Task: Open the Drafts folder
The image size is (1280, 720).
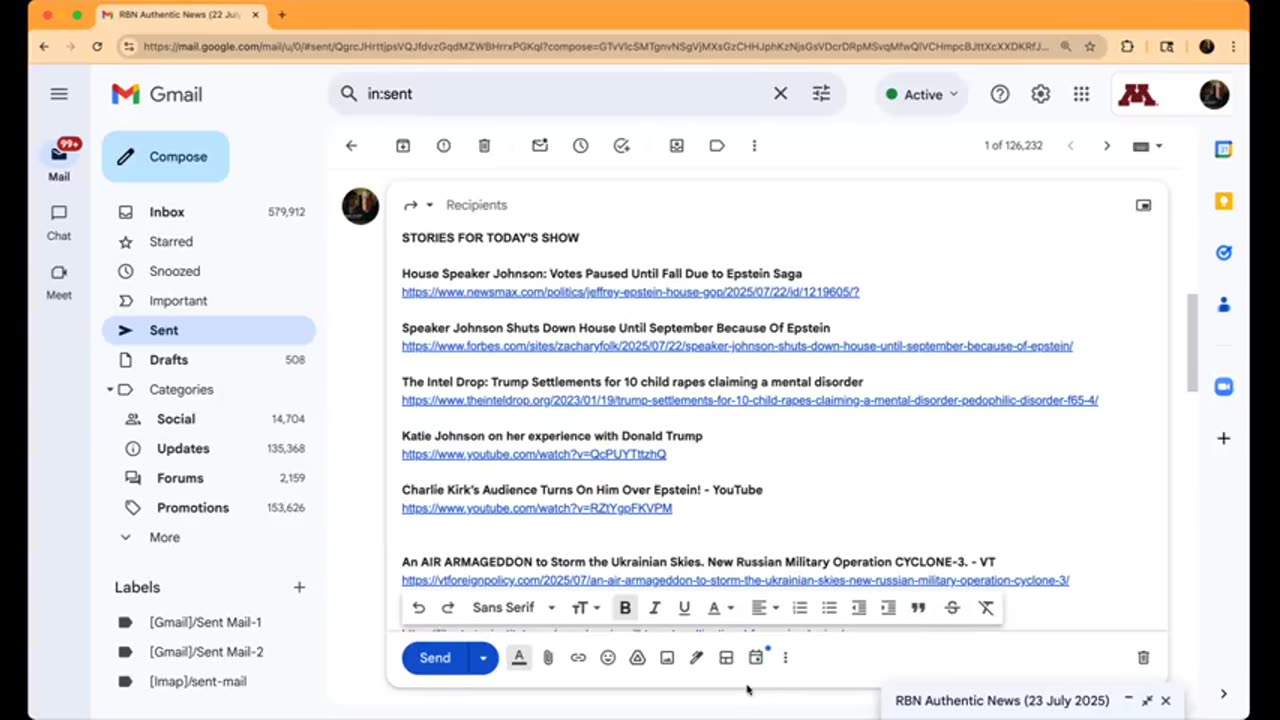Action: 209,360
